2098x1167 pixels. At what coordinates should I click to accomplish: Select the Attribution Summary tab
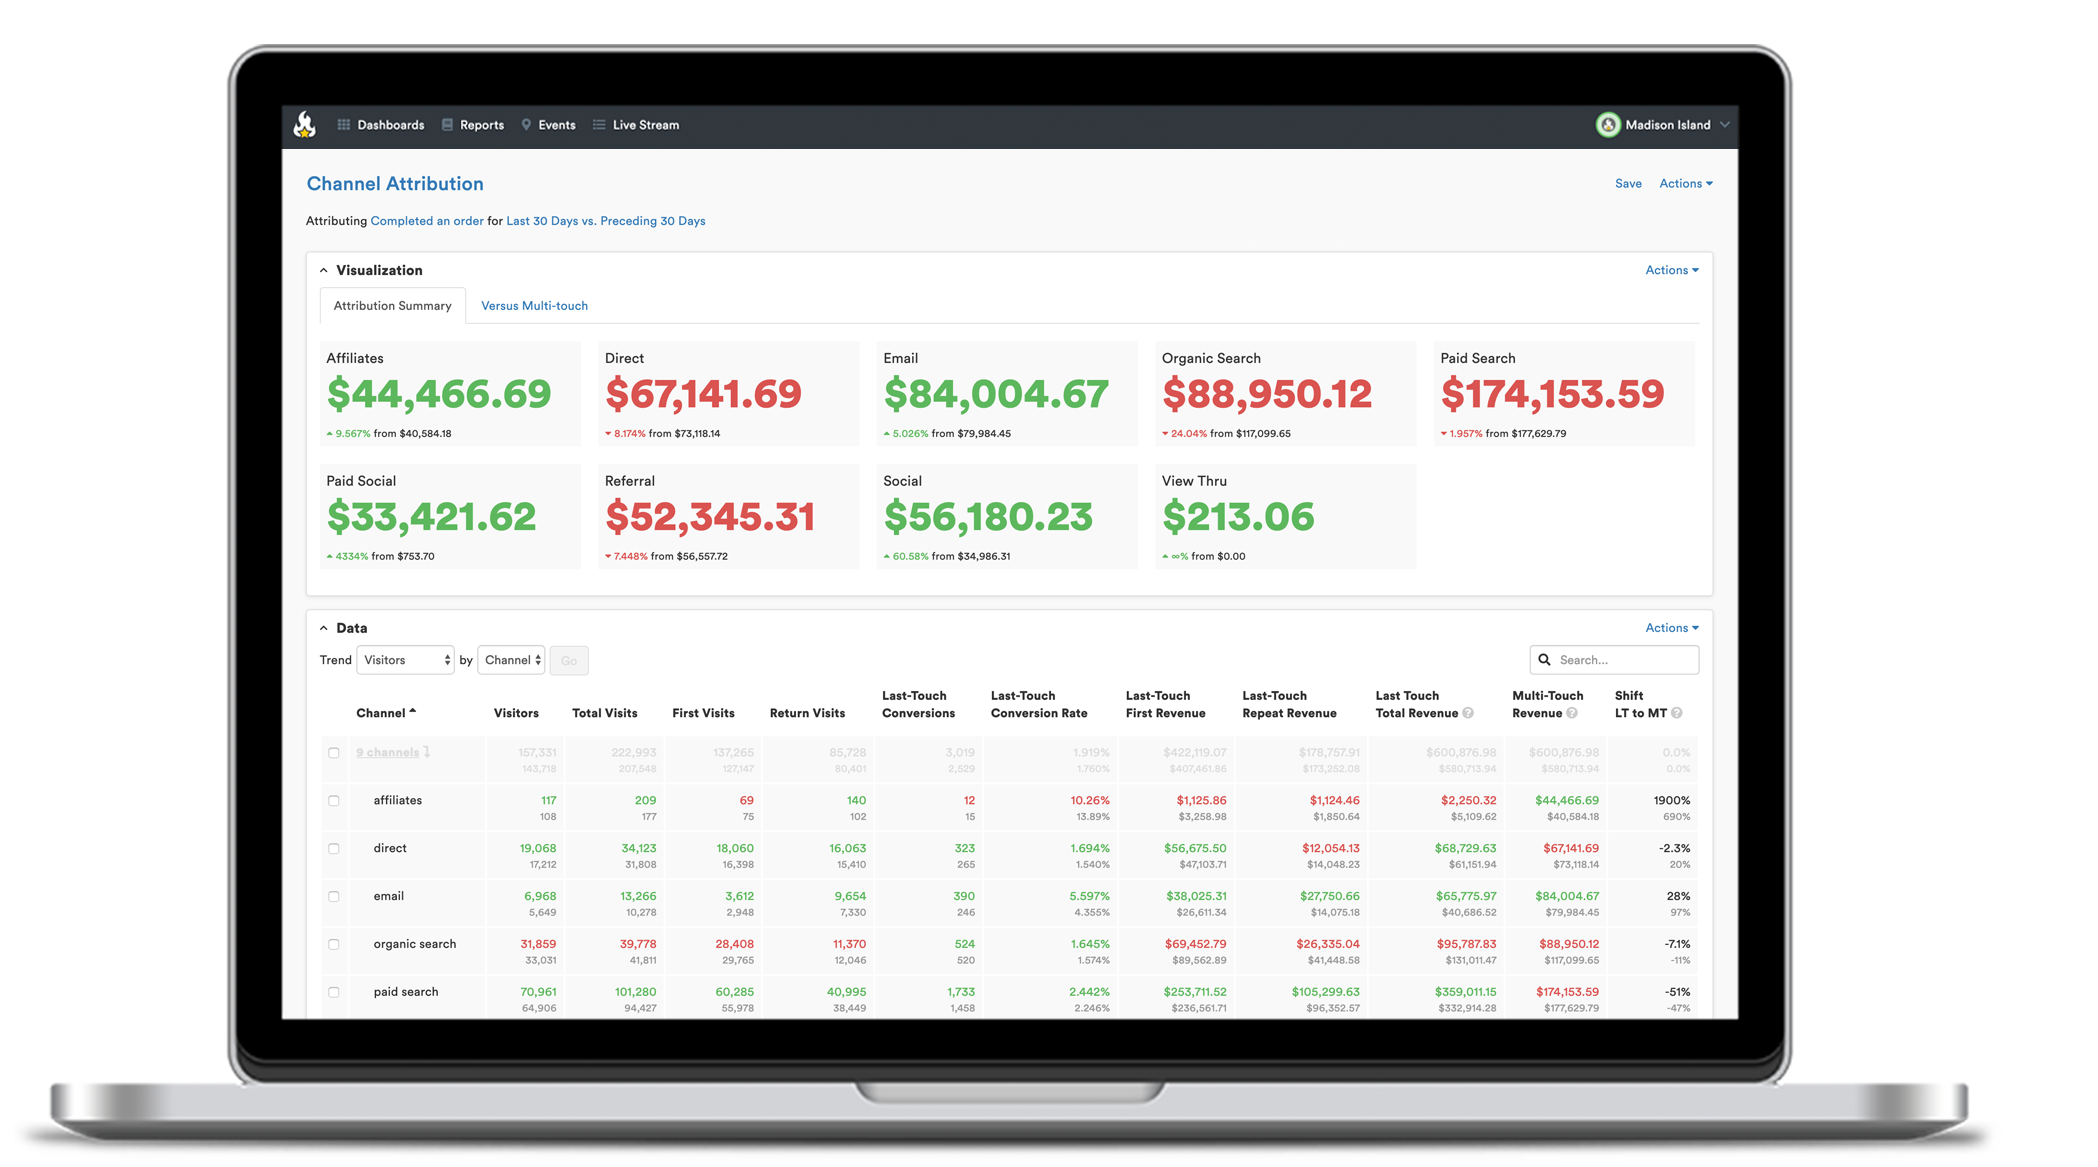point(392,306)
